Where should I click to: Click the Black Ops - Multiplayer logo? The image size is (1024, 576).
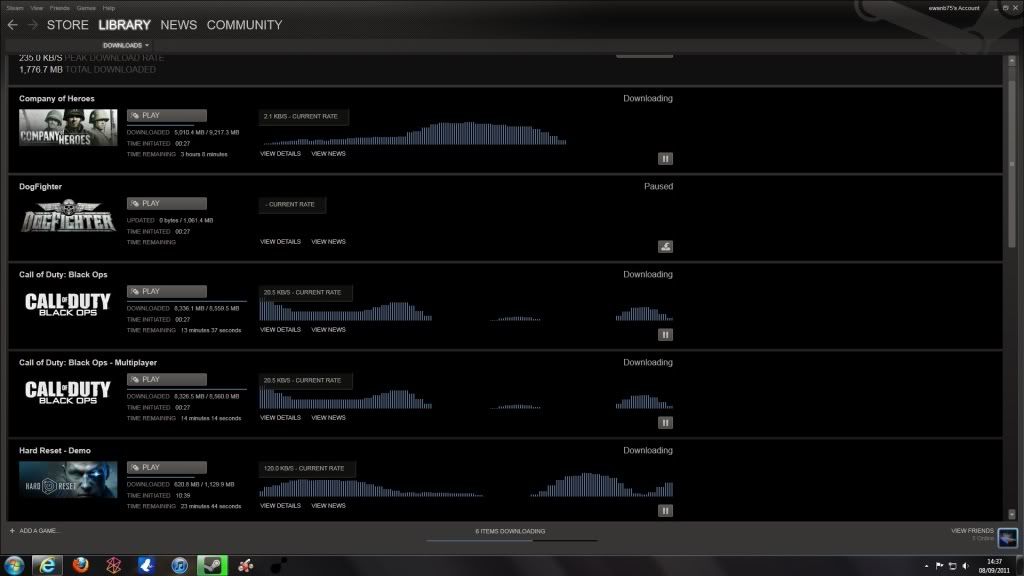68,392
